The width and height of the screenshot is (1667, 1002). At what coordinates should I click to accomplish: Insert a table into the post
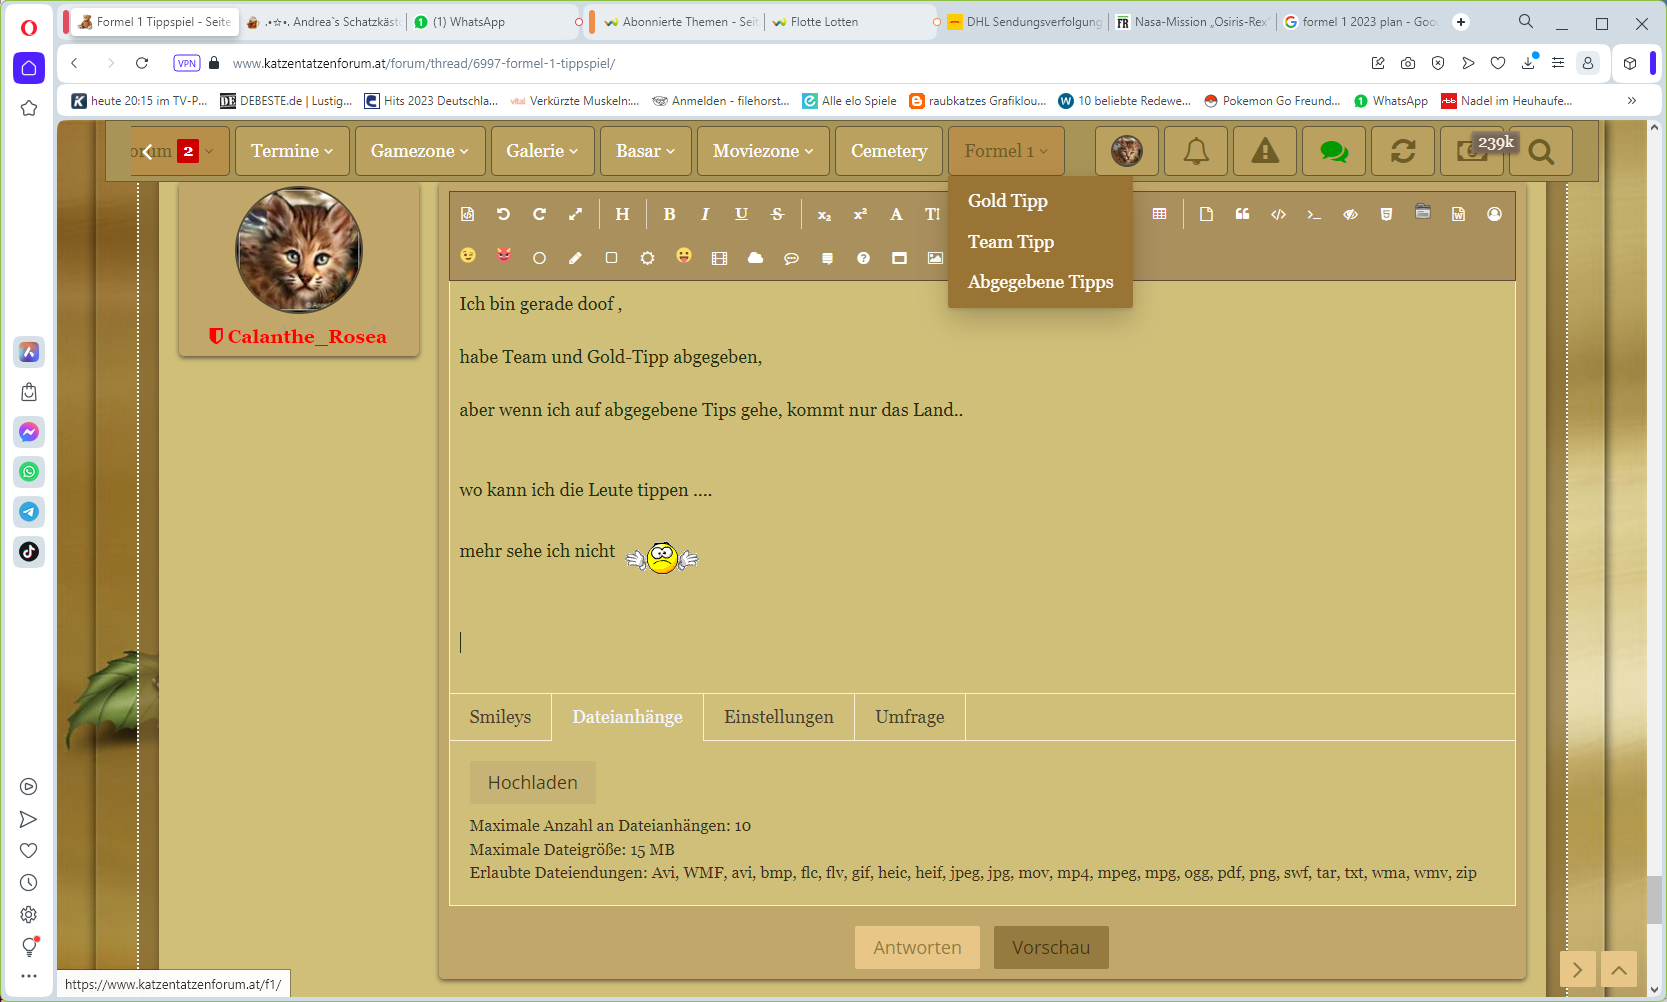click(x=1159, y=214)
